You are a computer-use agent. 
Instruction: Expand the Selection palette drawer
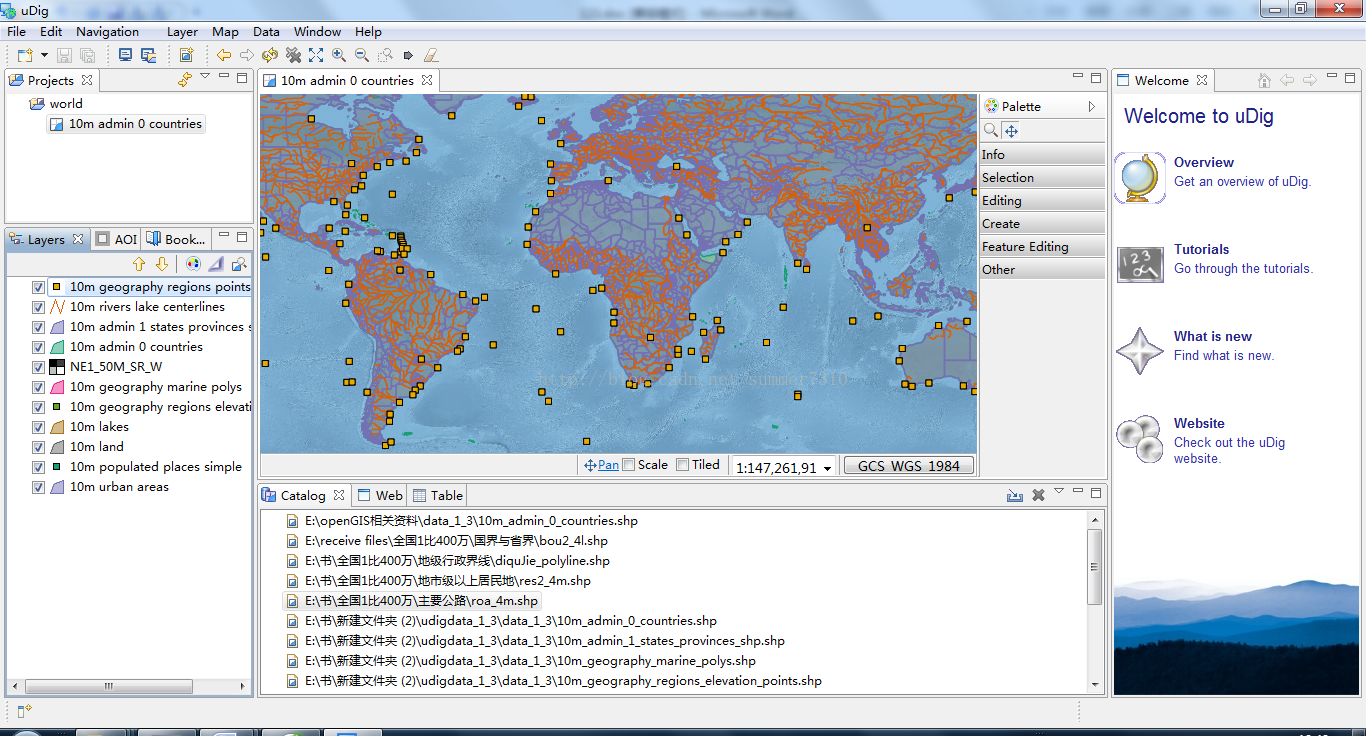coord(1042,177)
